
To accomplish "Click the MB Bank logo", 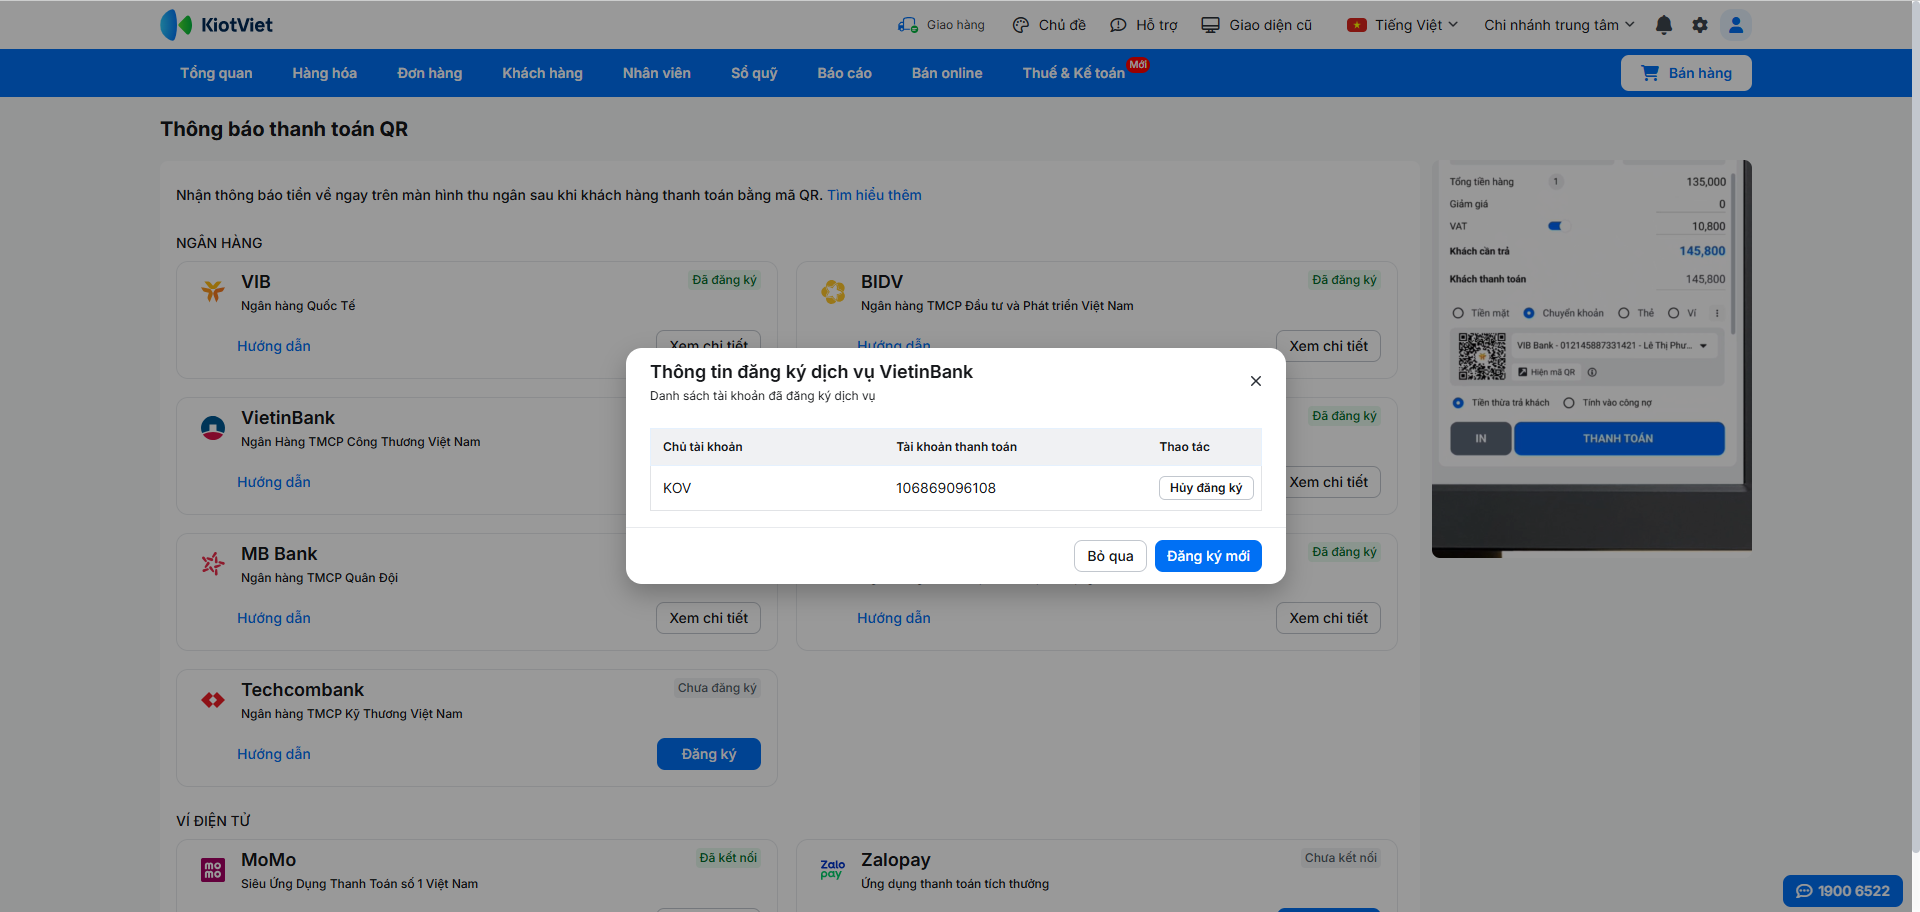I will [213, 564].
